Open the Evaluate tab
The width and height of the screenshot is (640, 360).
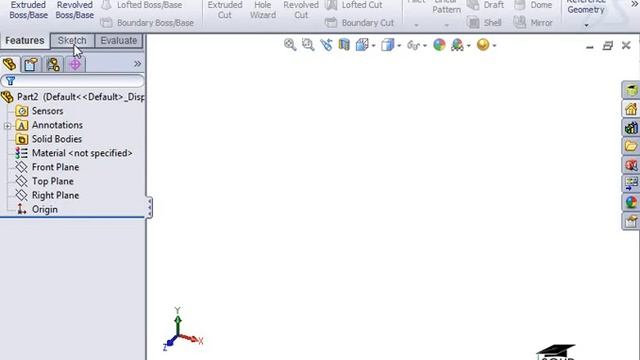tap(118, 40)
